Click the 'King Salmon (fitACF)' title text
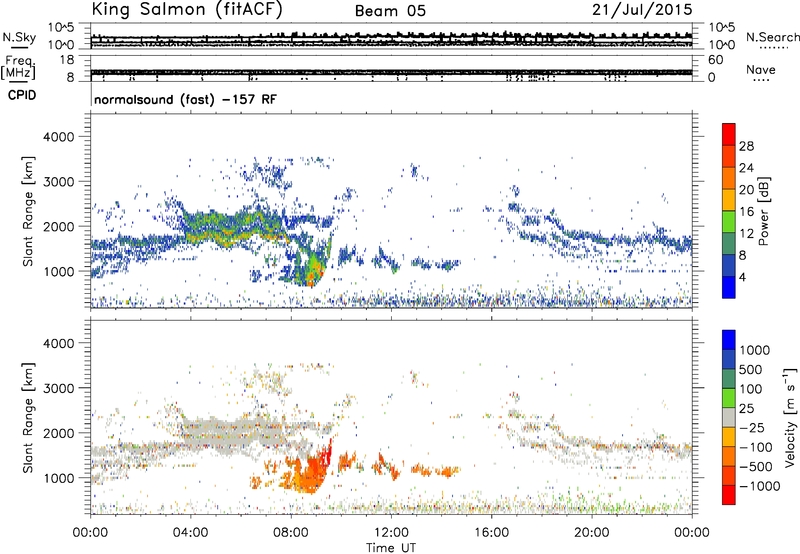This screenshot has height=554, width=800. (187, 10)
